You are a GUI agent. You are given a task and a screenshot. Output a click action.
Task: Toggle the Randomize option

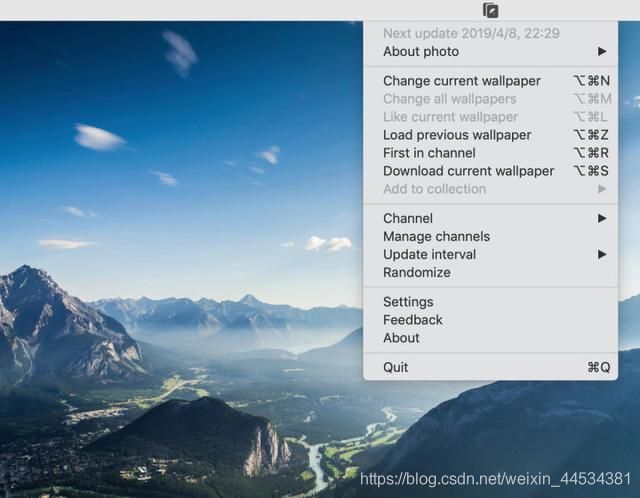[x=490, y=272]
